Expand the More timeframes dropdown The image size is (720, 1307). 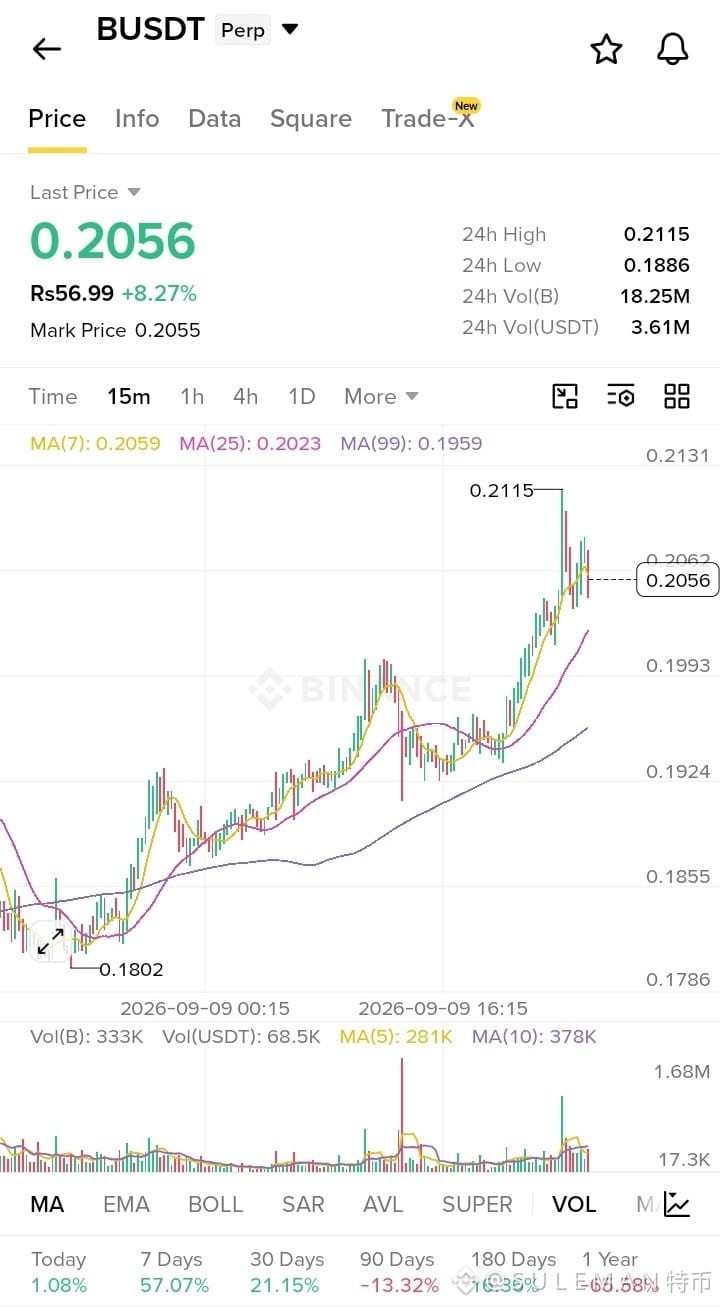[381, 396]
